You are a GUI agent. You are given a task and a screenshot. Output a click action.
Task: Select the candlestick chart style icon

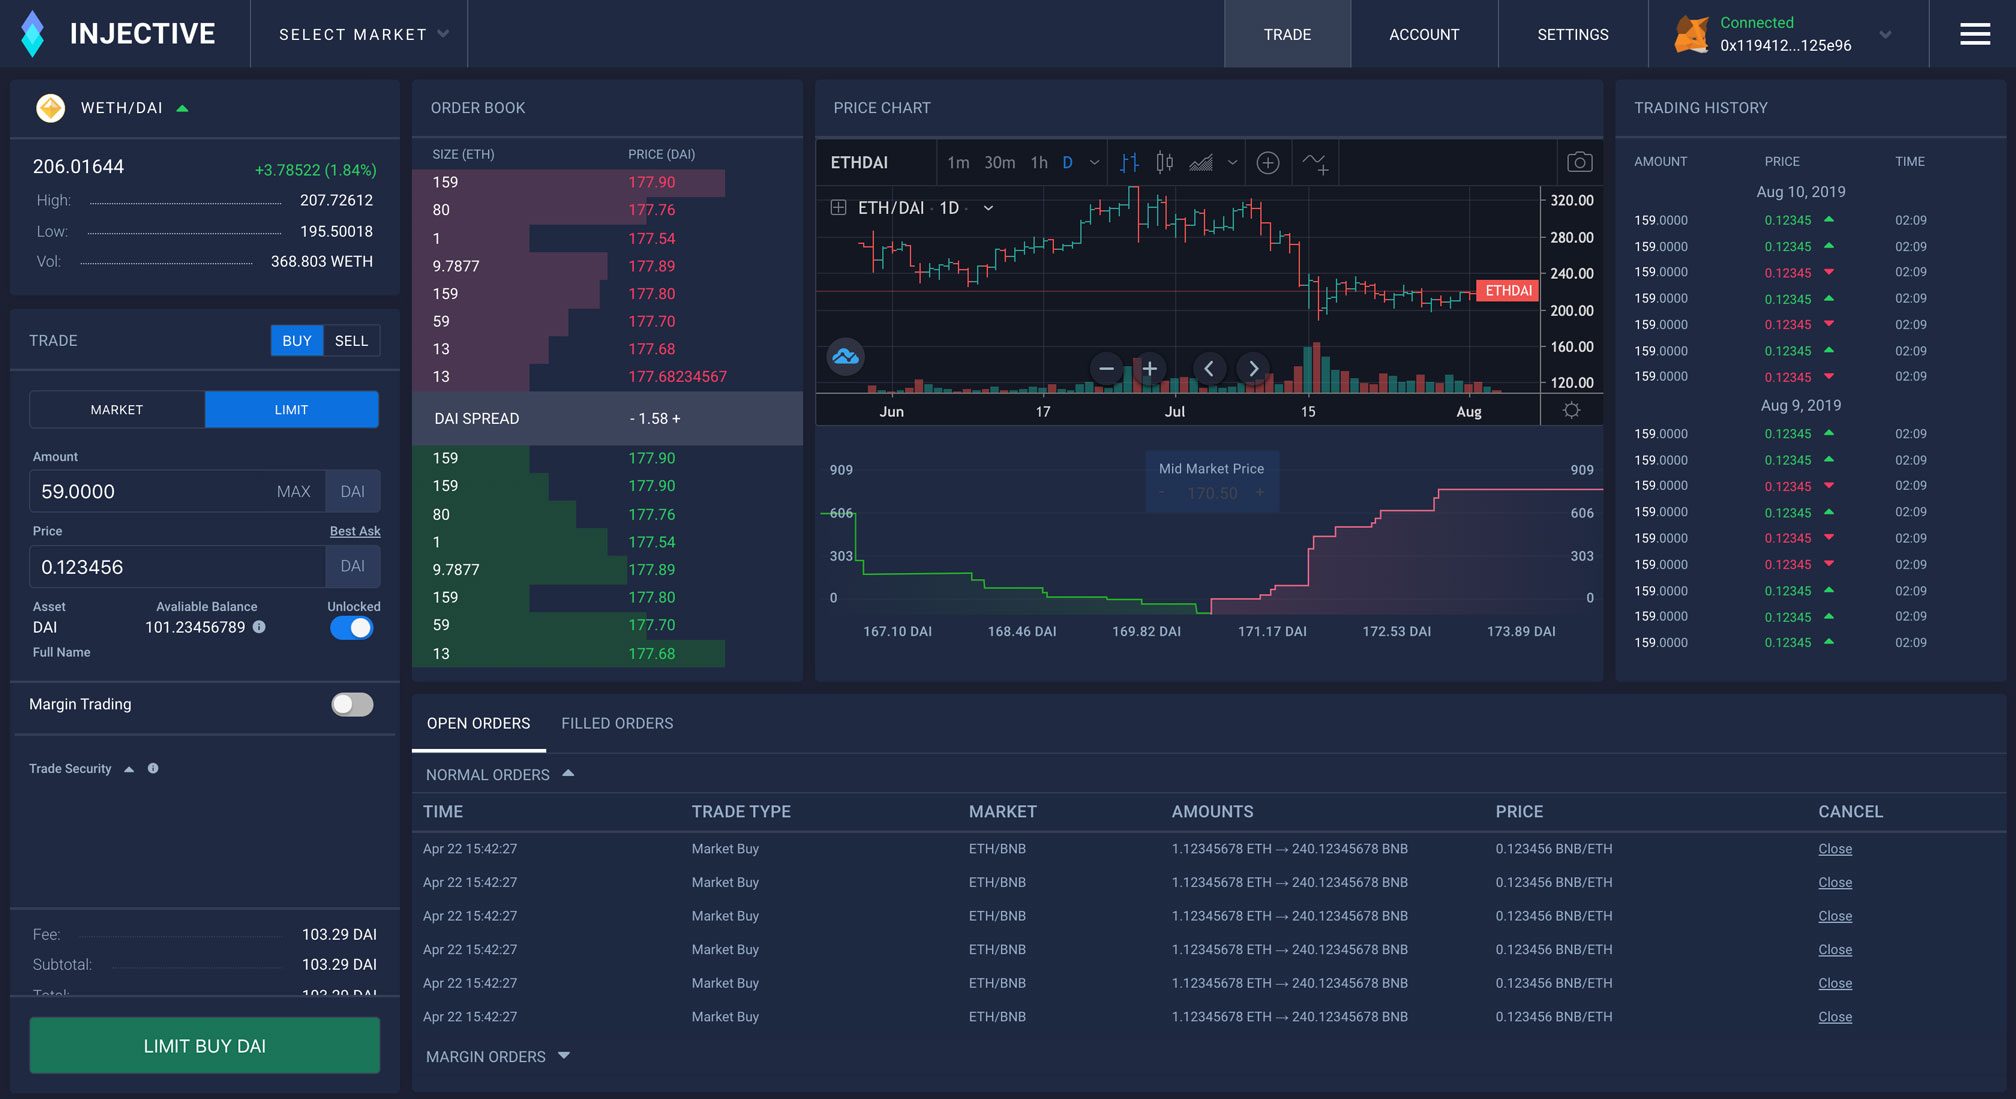(1164, 162)
